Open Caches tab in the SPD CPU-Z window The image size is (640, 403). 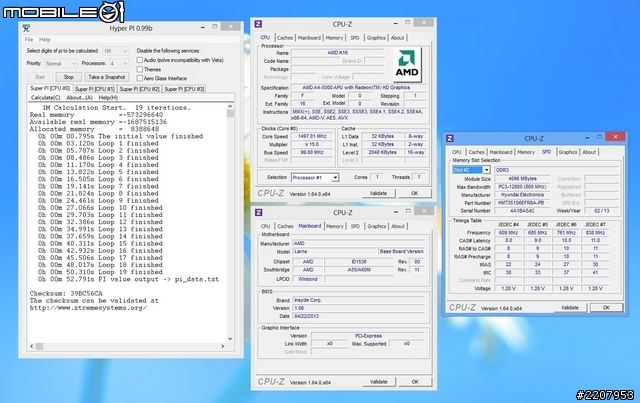[477, 152]
